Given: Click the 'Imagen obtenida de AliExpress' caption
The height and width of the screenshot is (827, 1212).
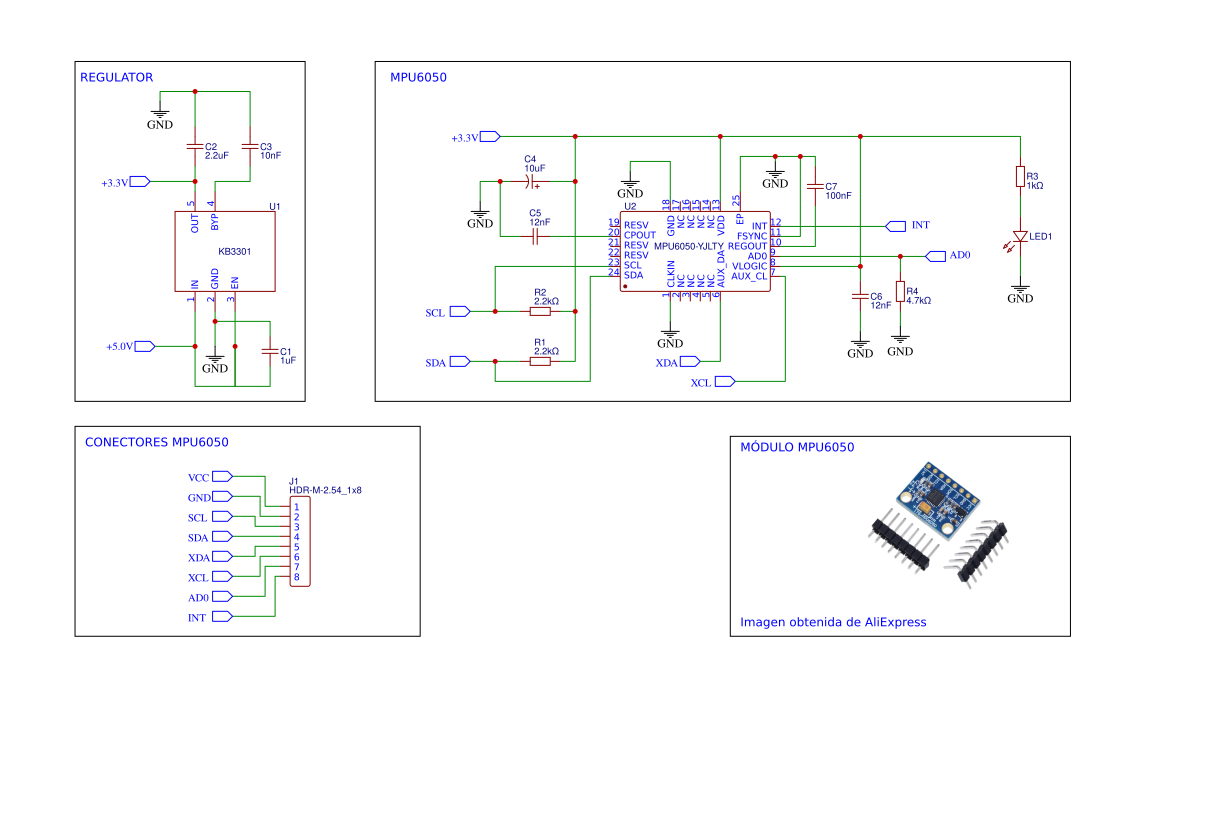Looking at the screenshot, I should (x=832, y=622).
